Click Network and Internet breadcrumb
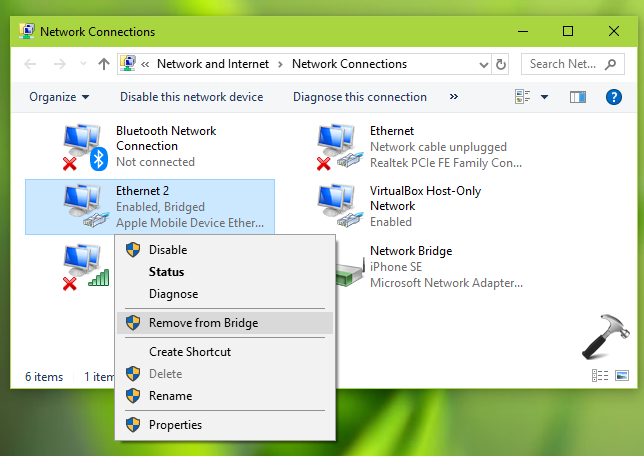 coord(212,64)
